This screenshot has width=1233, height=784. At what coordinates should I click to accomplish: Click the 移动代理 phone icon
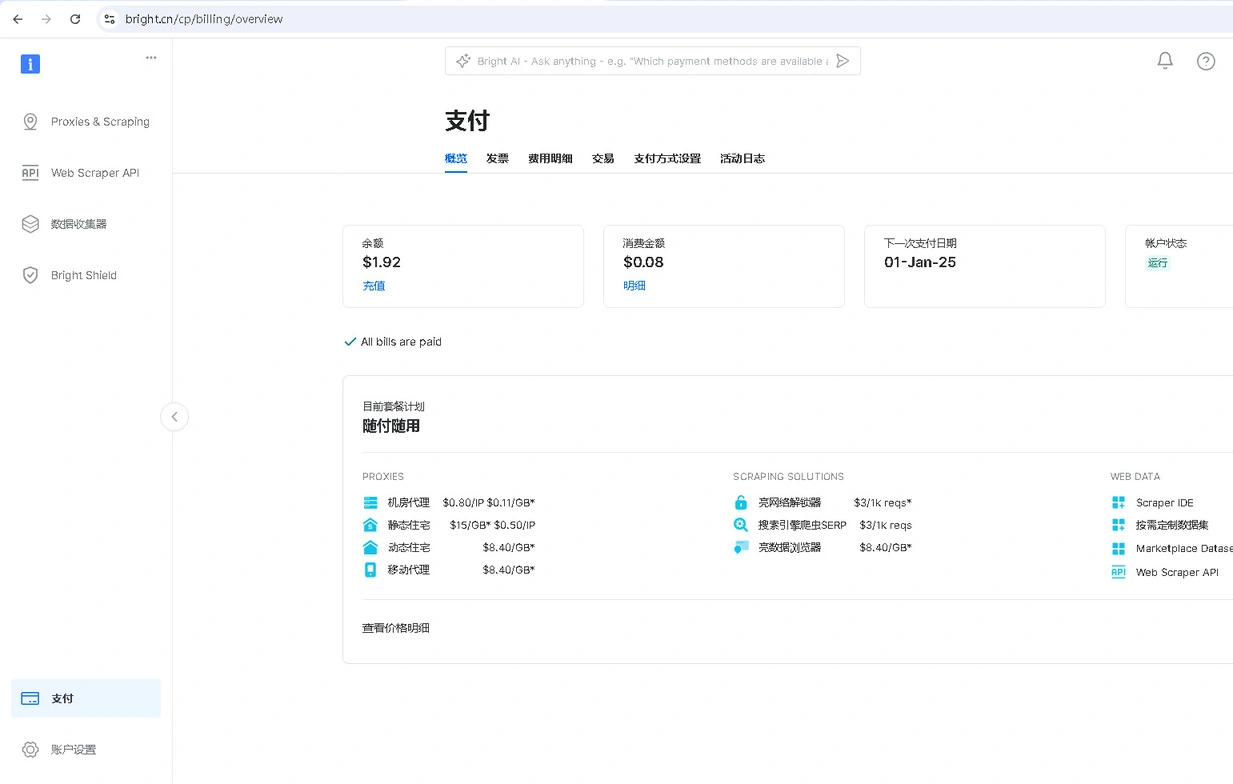(371, 570)
